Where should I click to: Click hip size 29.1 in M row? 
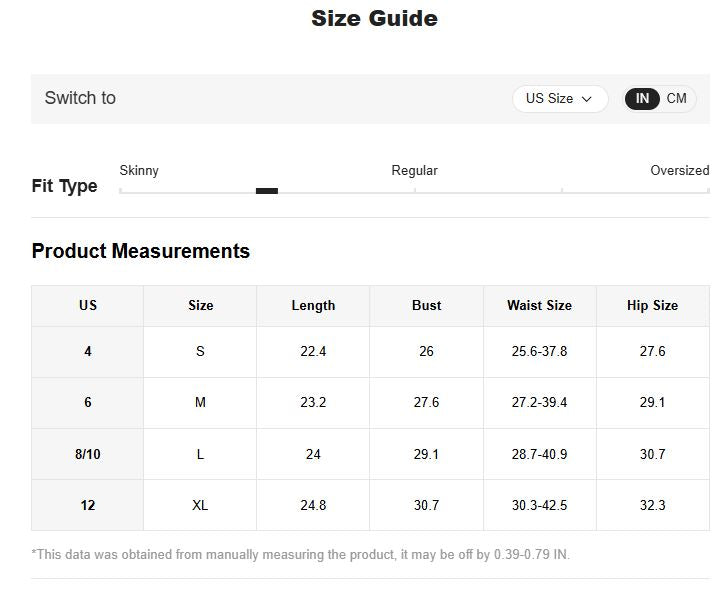coord(652,402)
